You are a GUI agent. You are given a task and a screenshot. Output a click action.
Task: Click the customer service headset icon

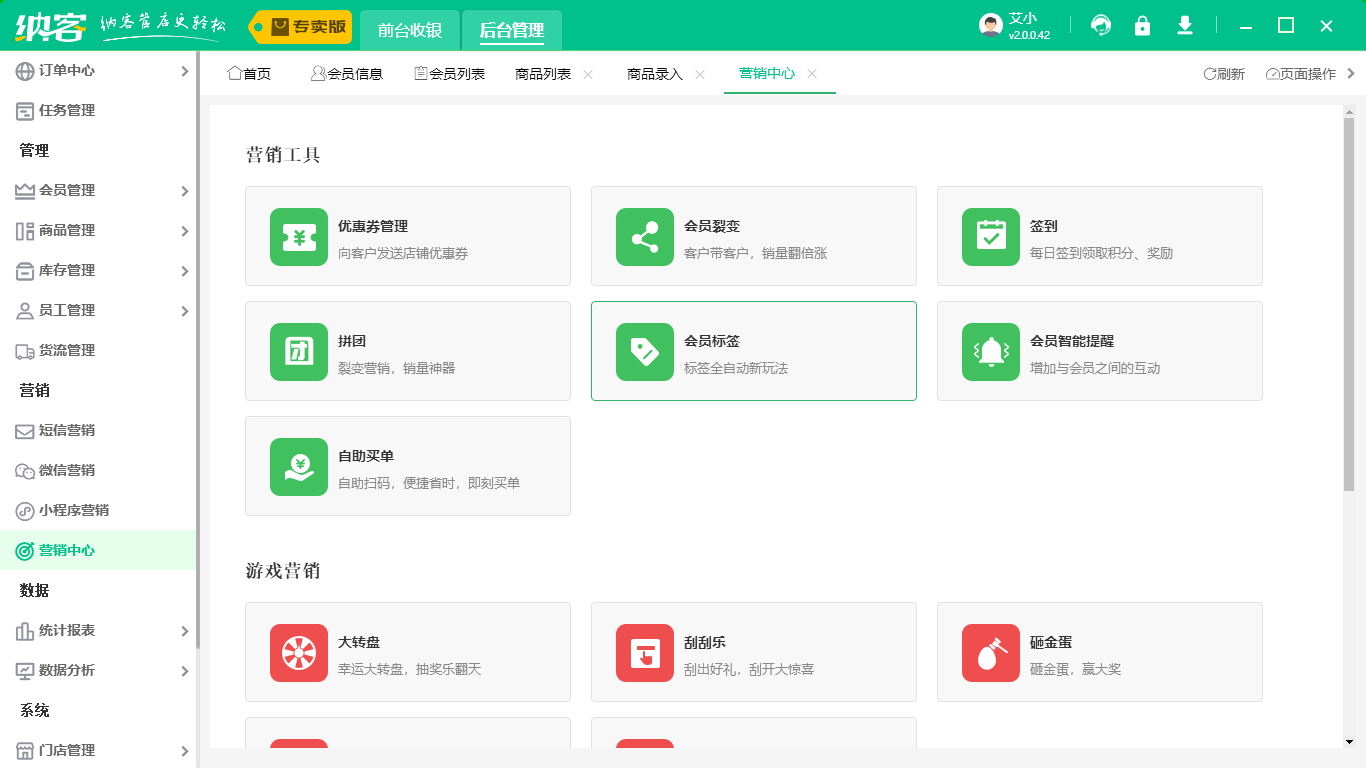pyautogui.click(x=1101, y=26)
